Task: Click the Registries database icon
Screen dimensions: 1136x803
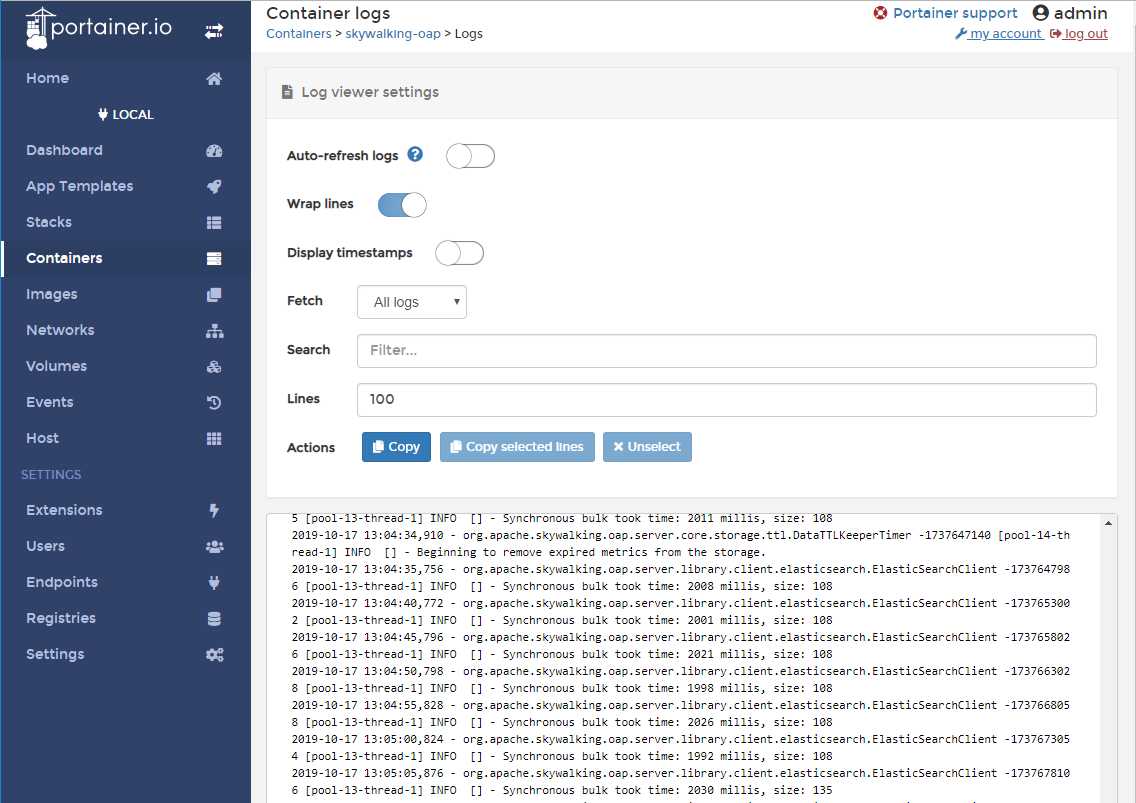Action: (214, 618)
